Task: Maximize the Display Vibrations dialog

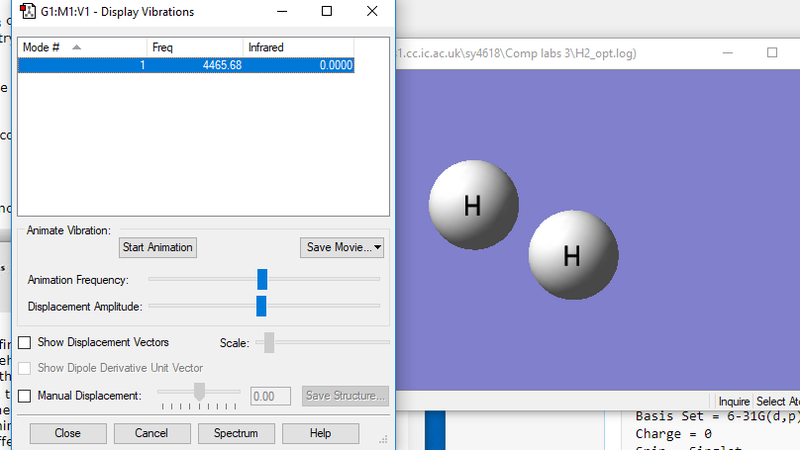Action: [x=327, y=11]
